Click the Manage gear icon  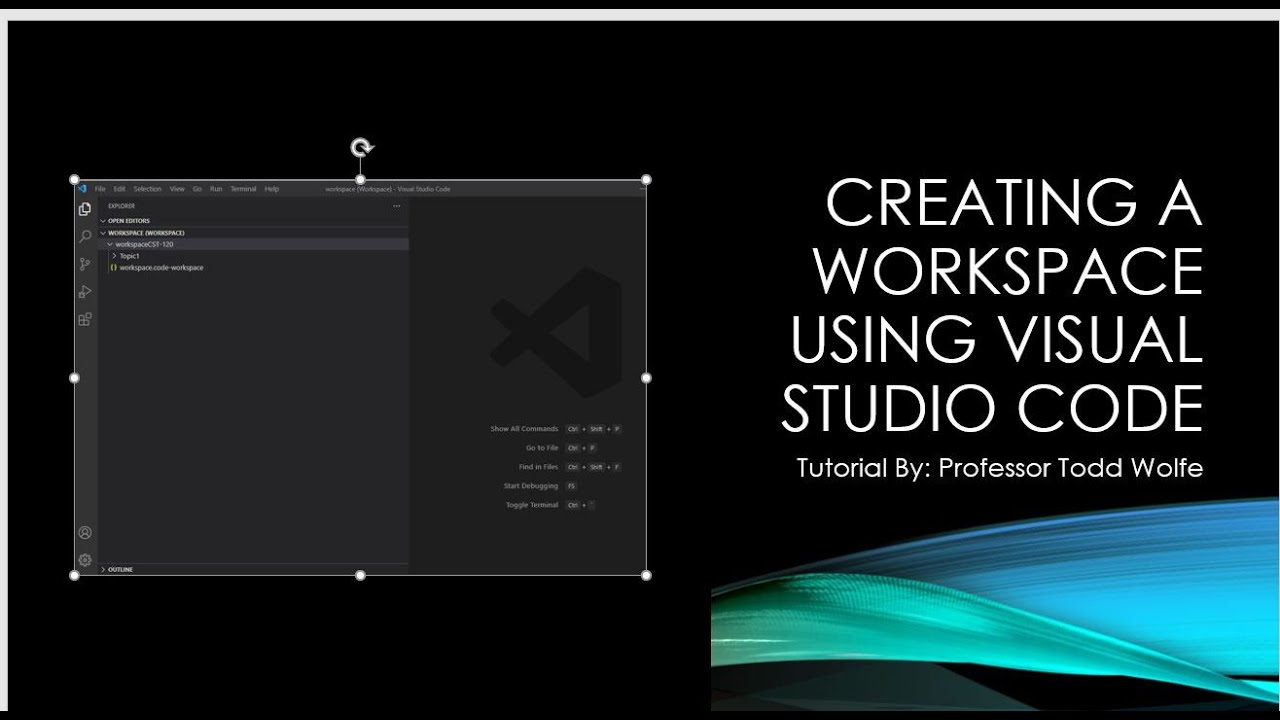[x=85, y=560]
